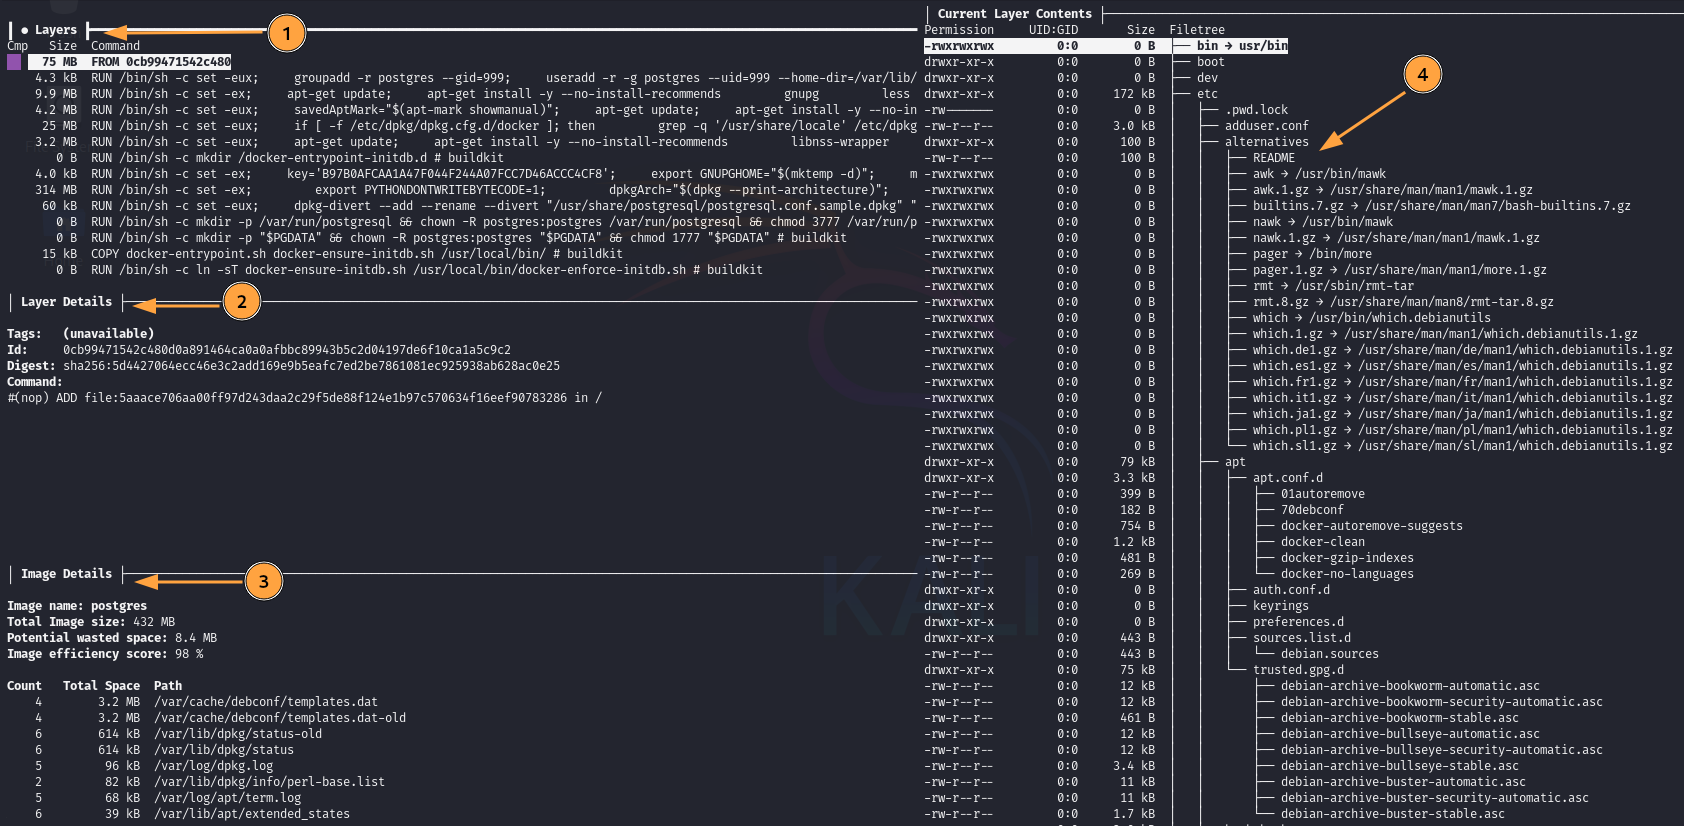1684x826 pixels.
Task: Collapse the etc directory in filetree
Action: click(1207, 94)
